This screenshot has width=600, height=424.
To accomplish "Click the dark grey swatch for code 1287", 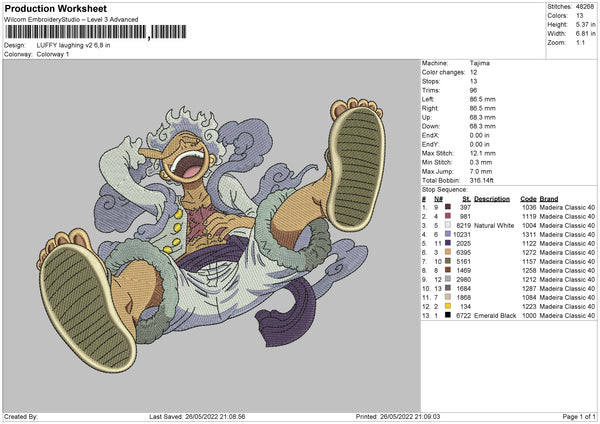I will (x=448, y=288).
